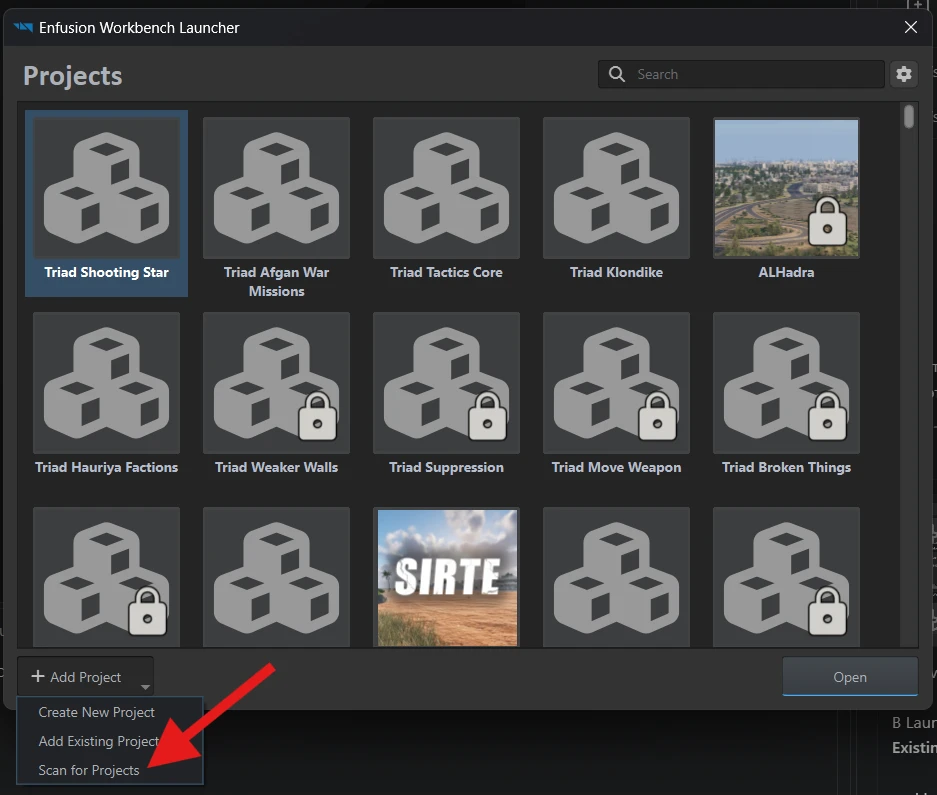
Task: Pick the Triad Move Weapon project icon
Action: pos(616,383)
